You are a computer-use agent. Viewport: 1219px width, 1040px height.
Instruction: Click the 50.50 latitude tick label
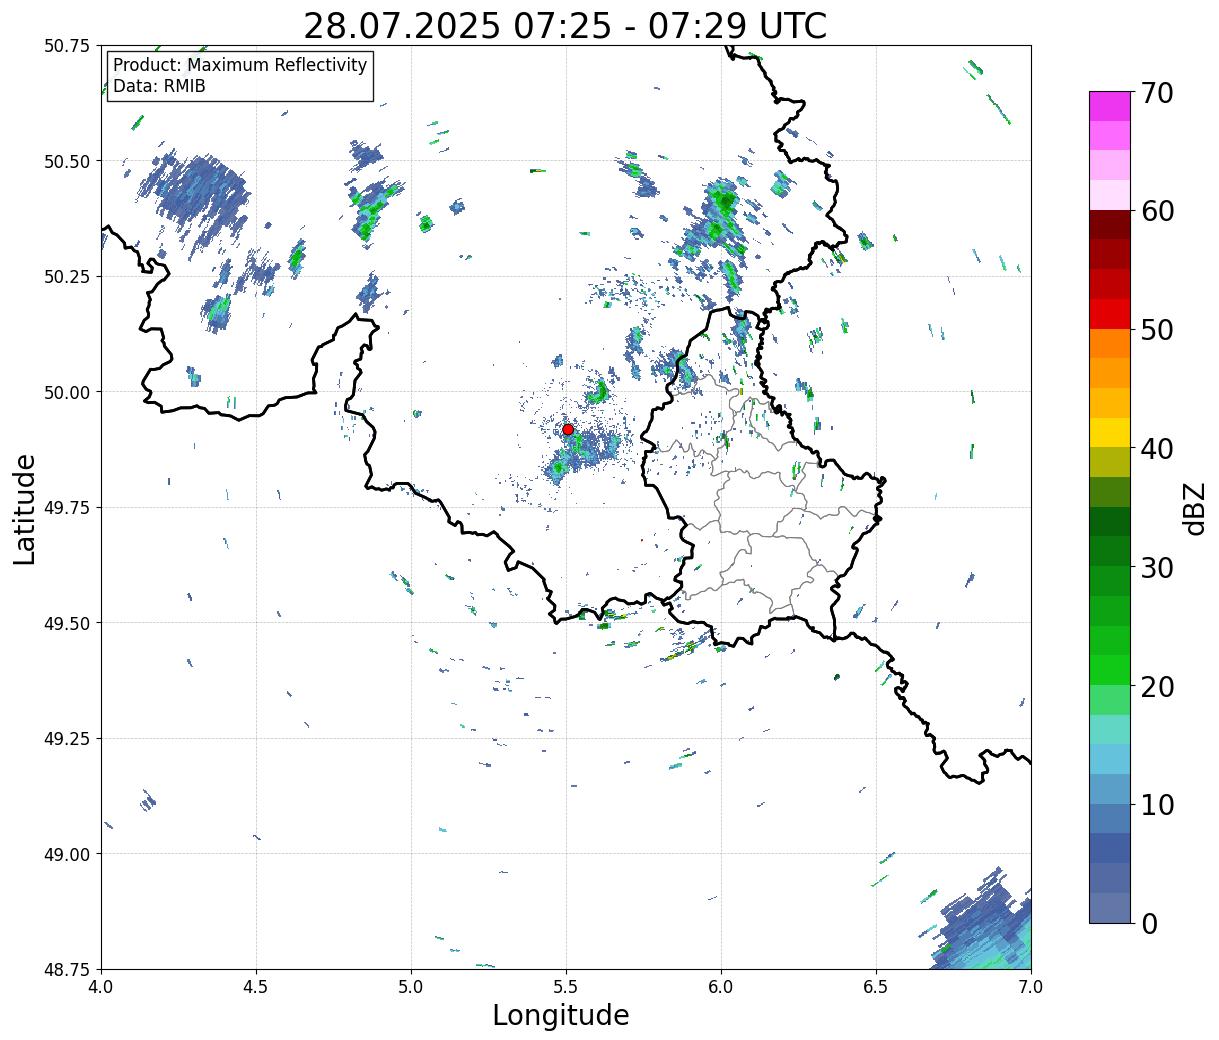point(67,161)
